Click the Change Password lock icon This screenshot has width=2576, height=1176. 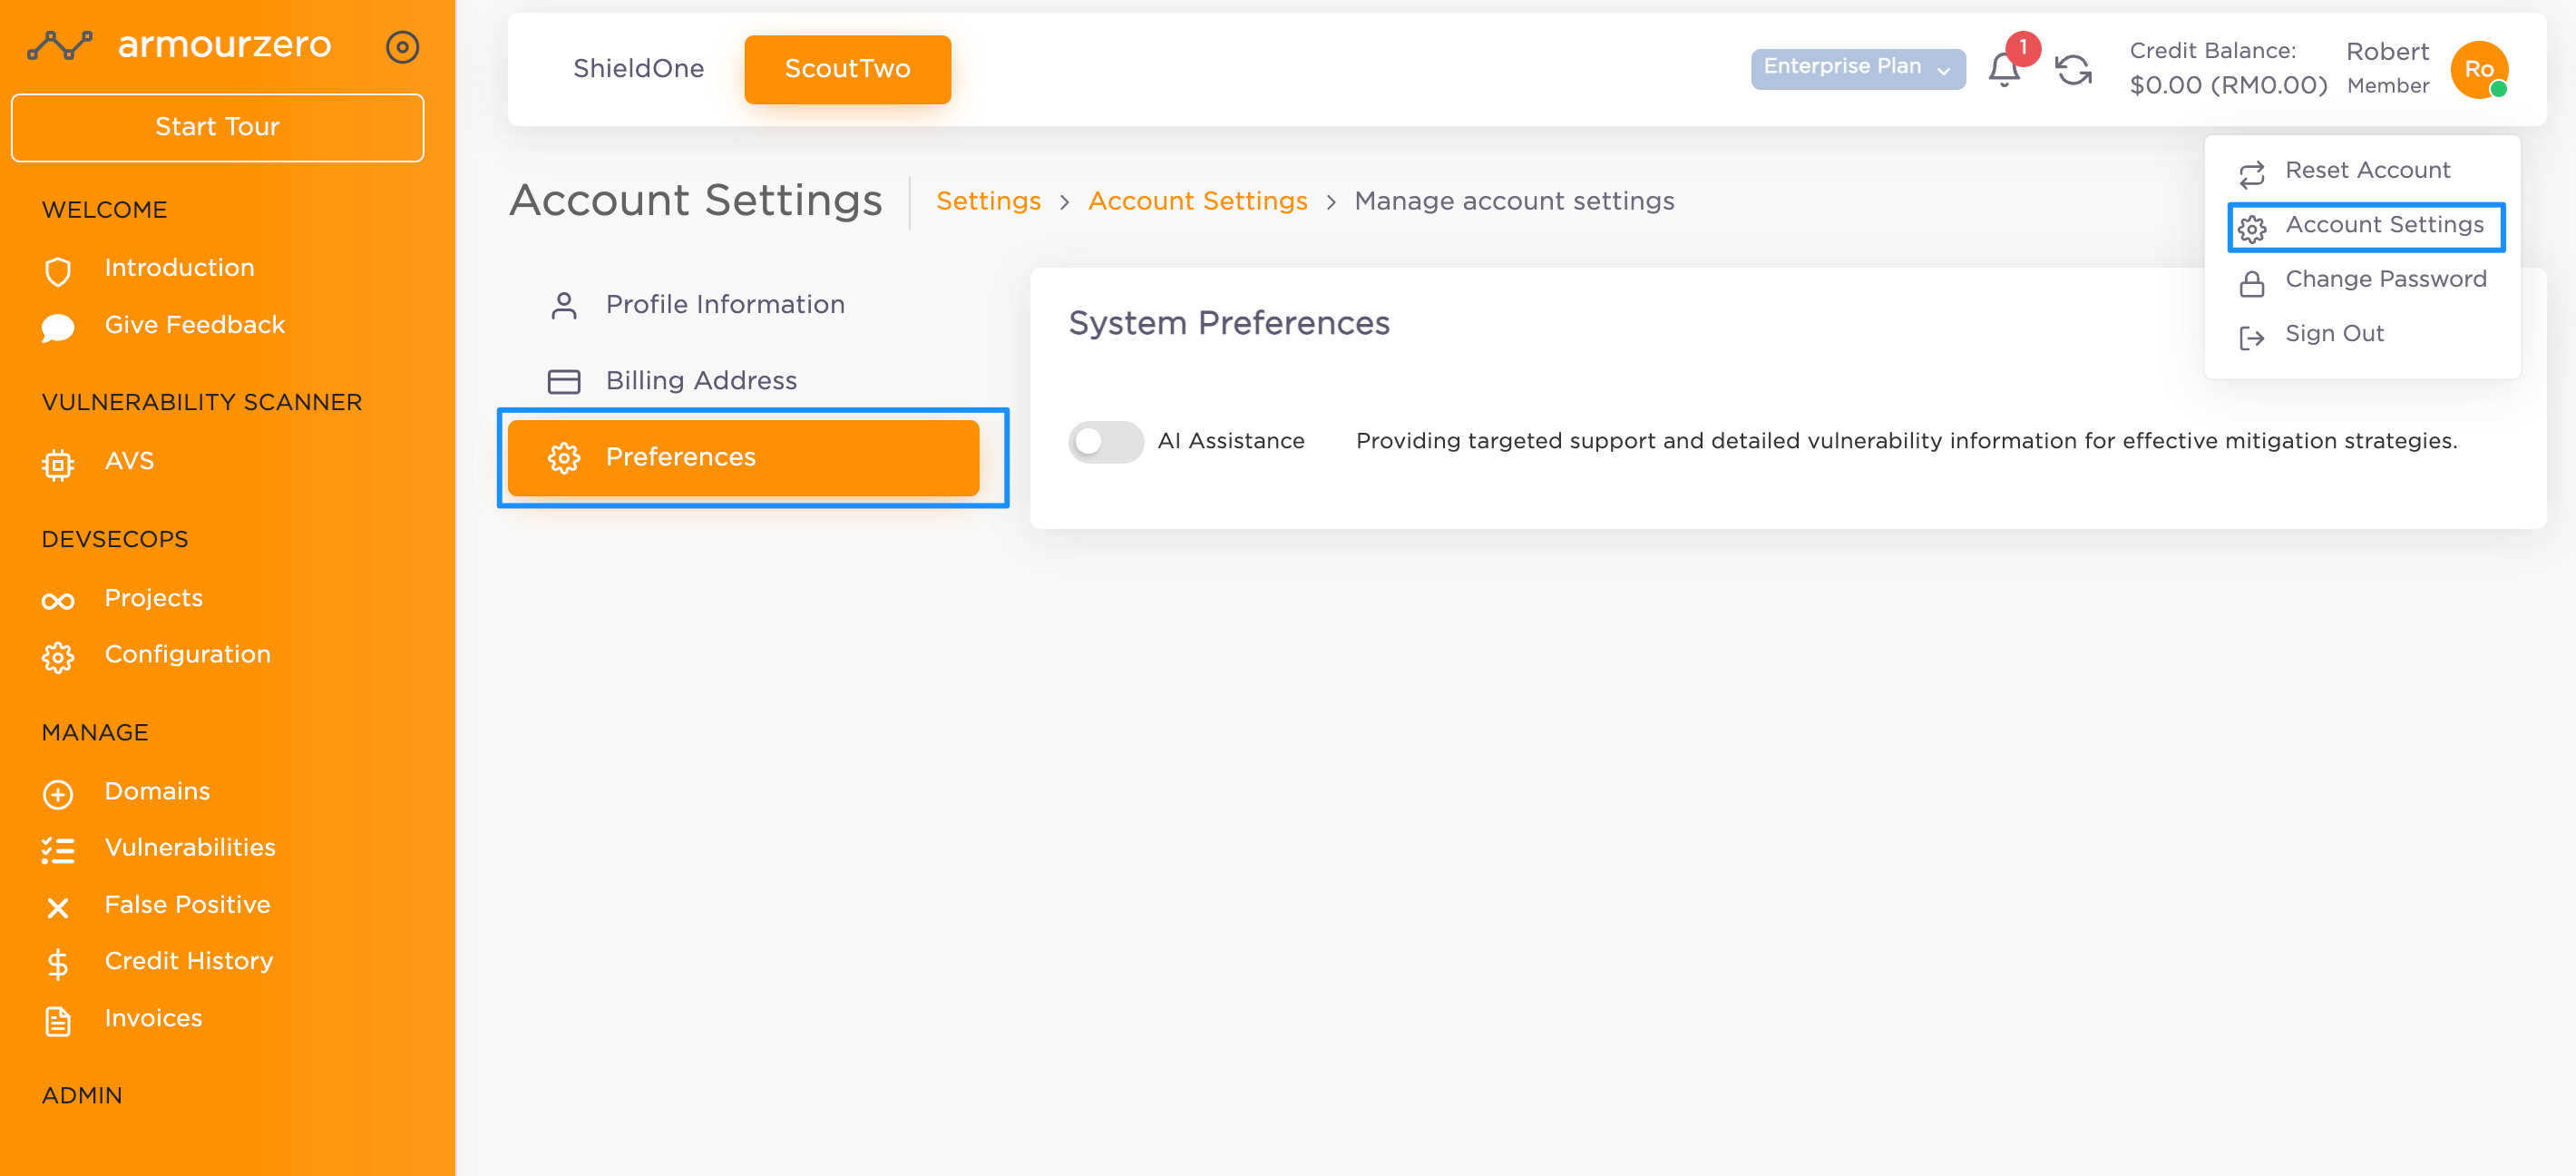point(2251,284)
